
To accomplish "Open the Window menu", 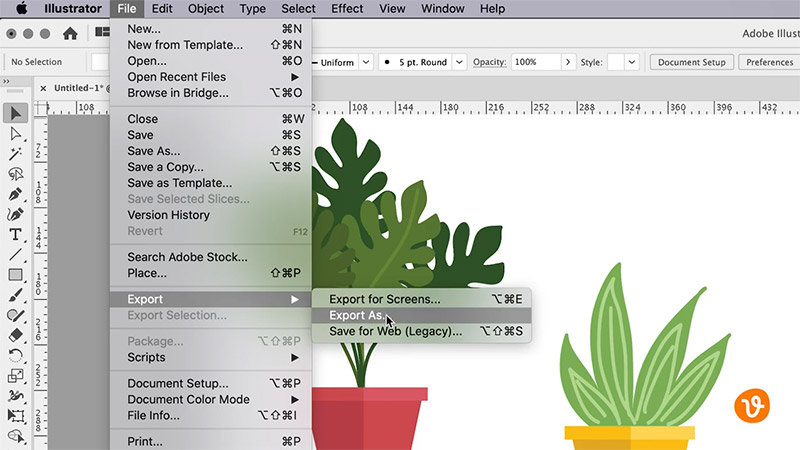I will point(442,9).
